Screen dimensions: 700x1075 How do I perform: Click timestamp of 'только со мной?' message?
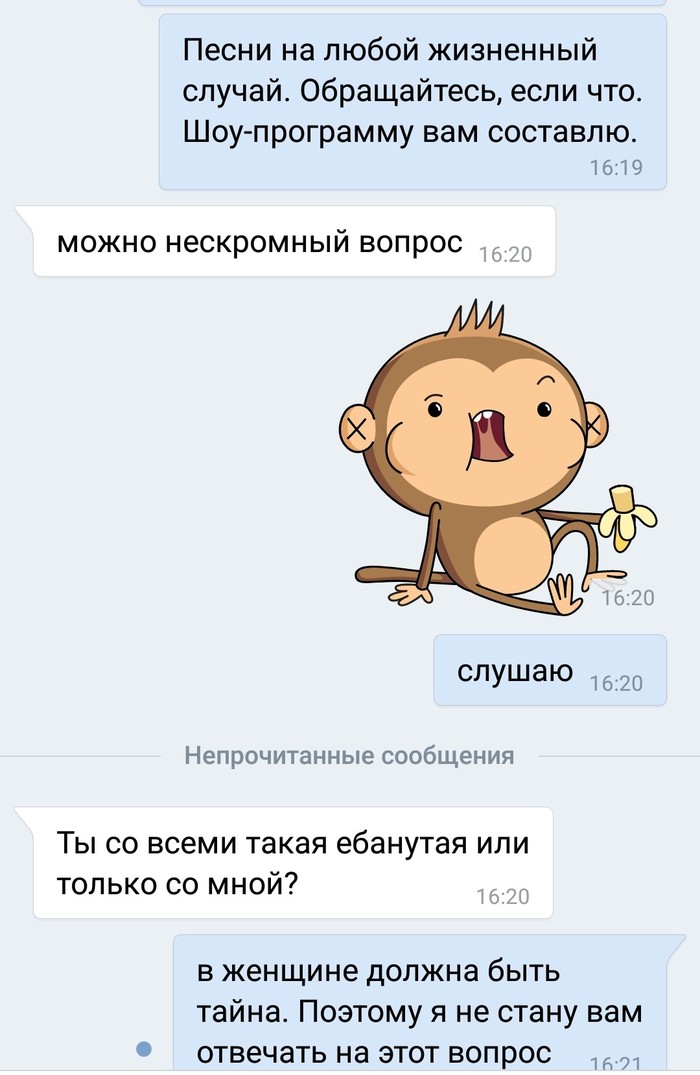point(503,896)
